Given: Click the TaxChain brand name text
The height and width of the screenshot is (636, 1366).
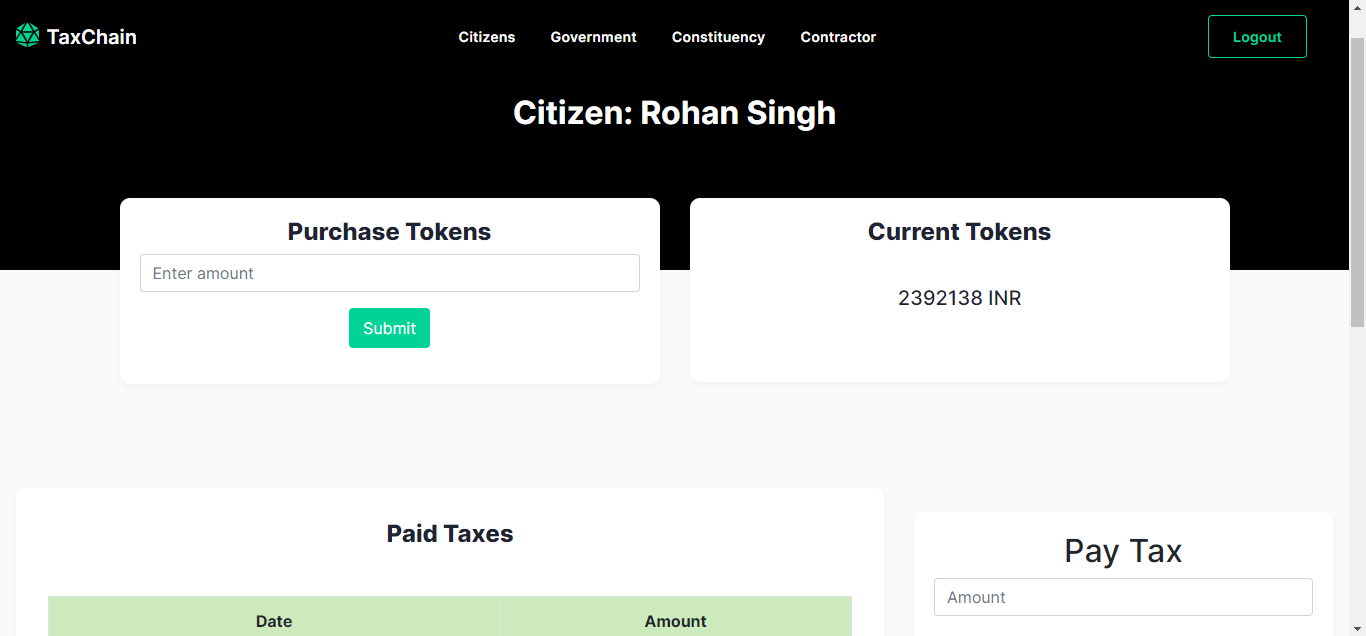Looking at the screenshot, I should tap(91, 37).
